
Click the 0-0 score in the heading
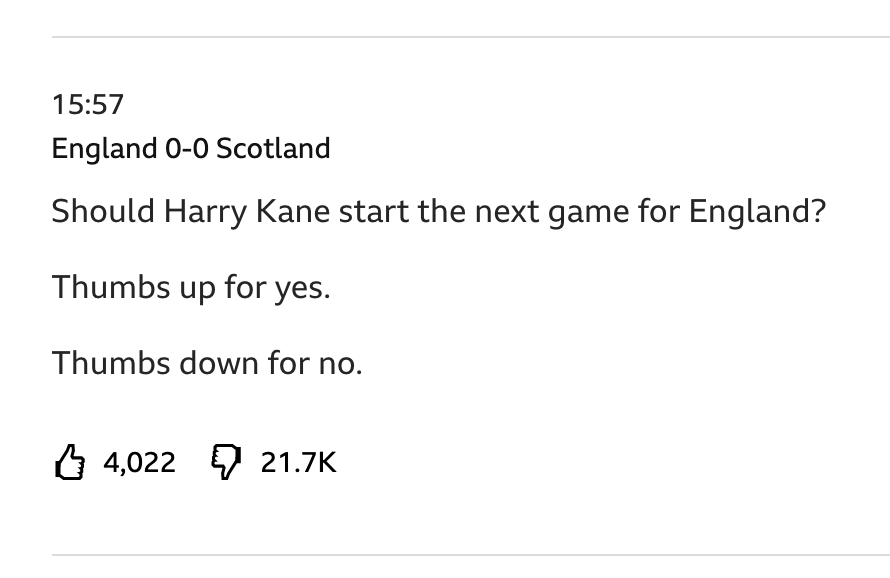(x=187, y=149)
